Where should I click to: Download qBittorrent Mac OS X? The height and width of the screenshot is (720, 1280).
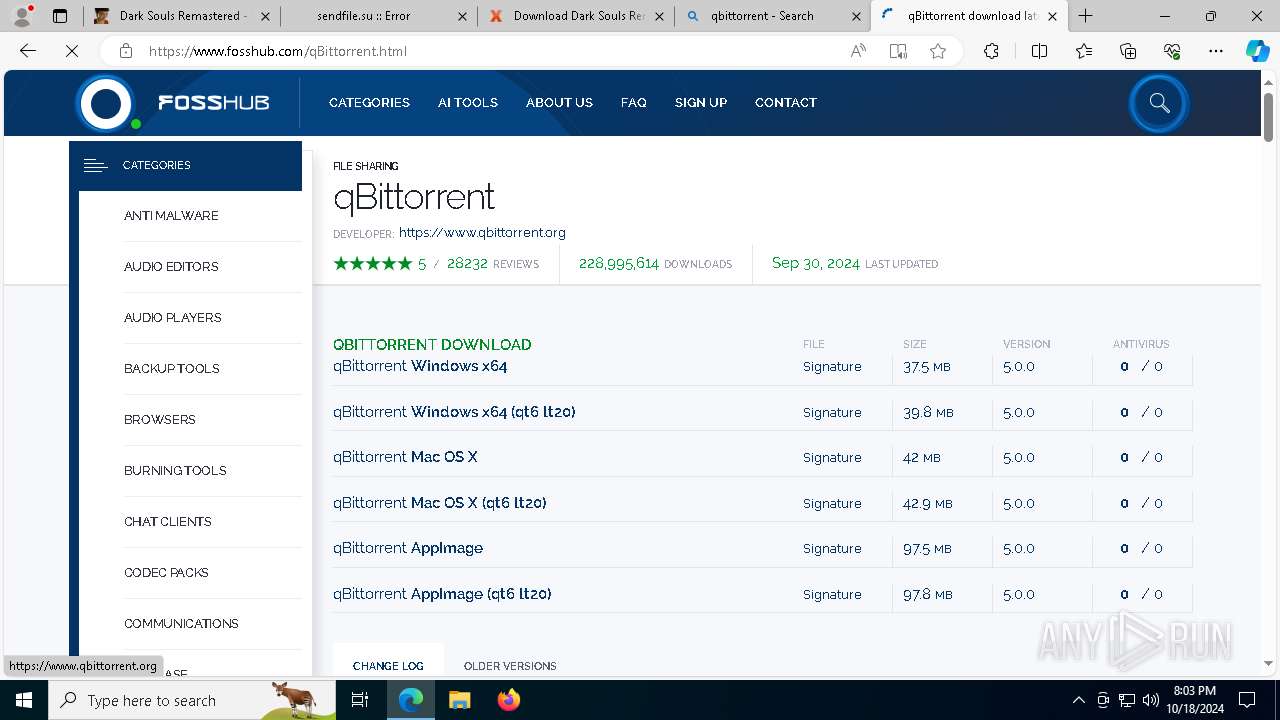pyautogui.click(x=405, y=457)
